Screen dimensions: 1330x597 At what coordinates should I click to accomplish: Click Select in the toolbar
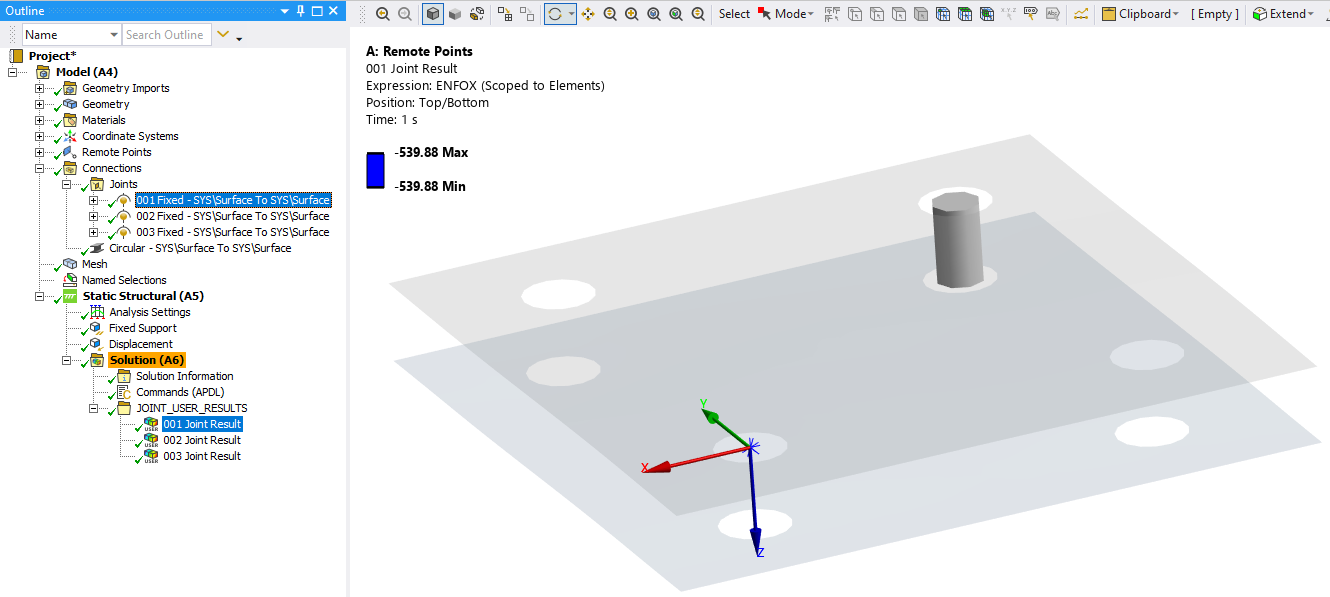click(x=734, y=14)
